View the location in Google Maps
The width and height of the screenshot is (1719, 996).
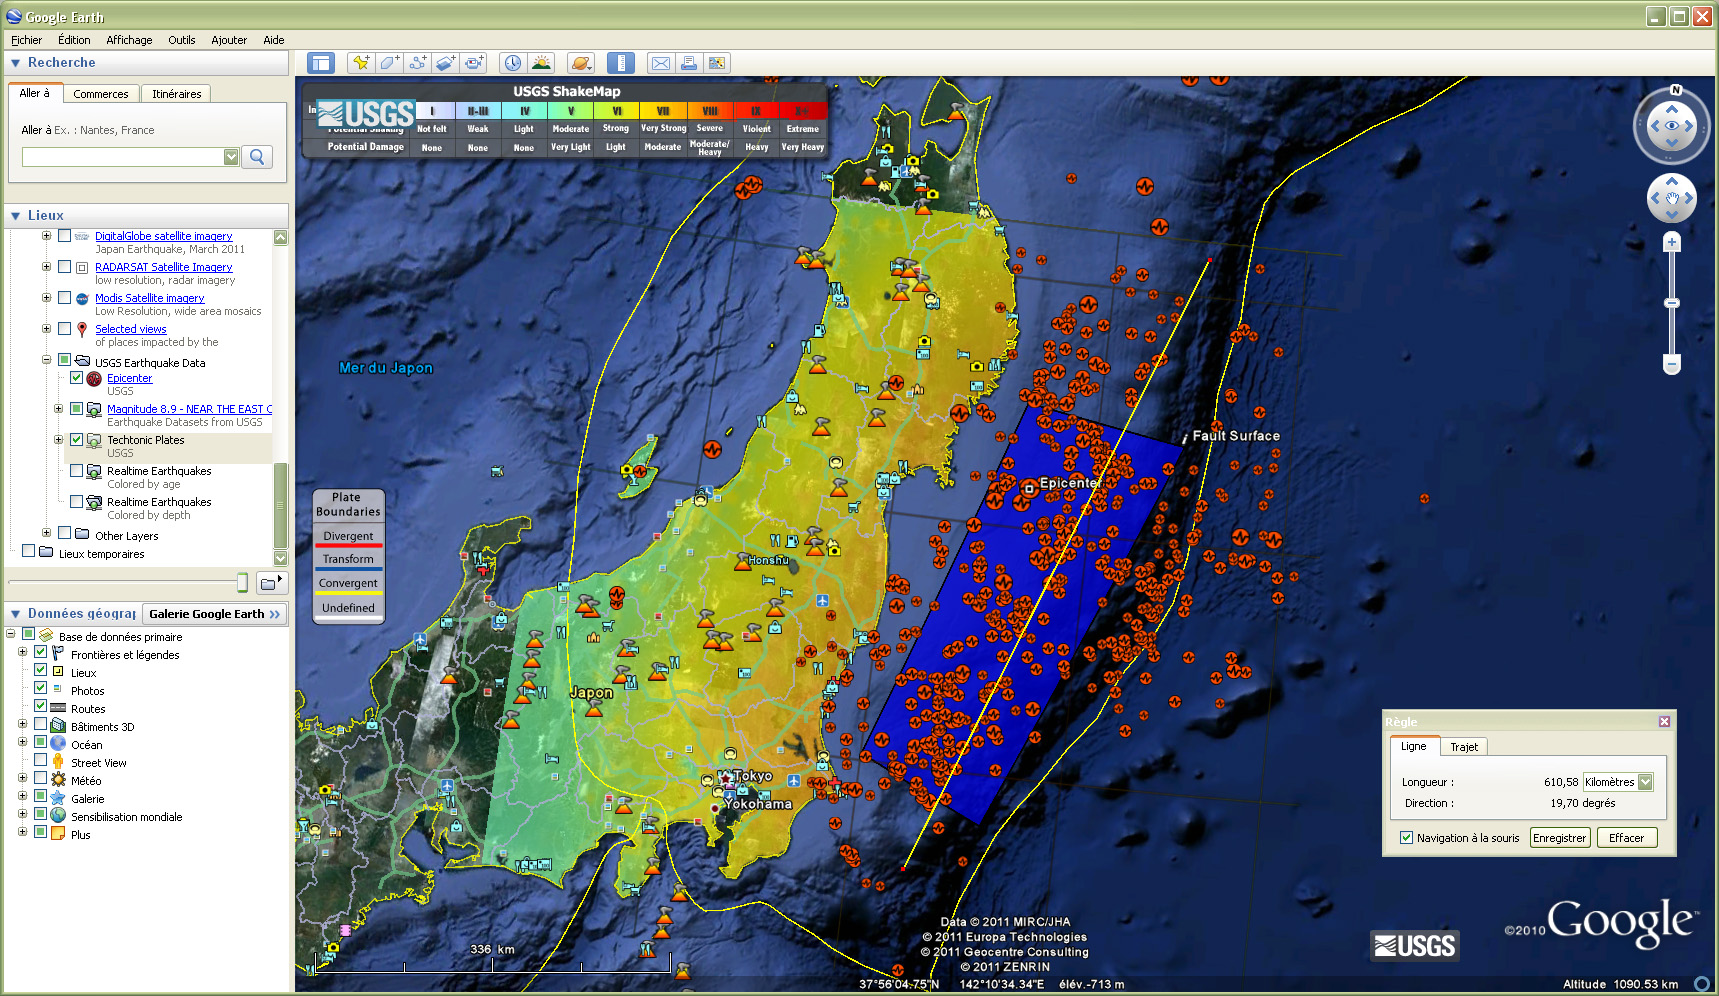pos(717,63)
